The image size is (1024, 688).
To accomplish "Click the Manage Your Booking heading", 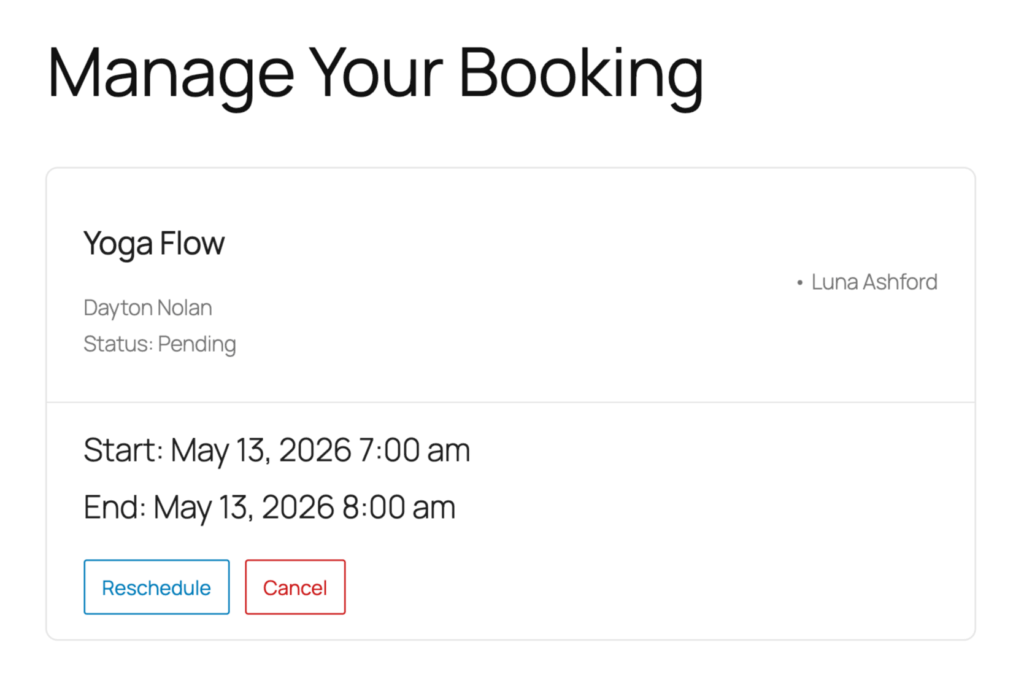I will 375,72.
